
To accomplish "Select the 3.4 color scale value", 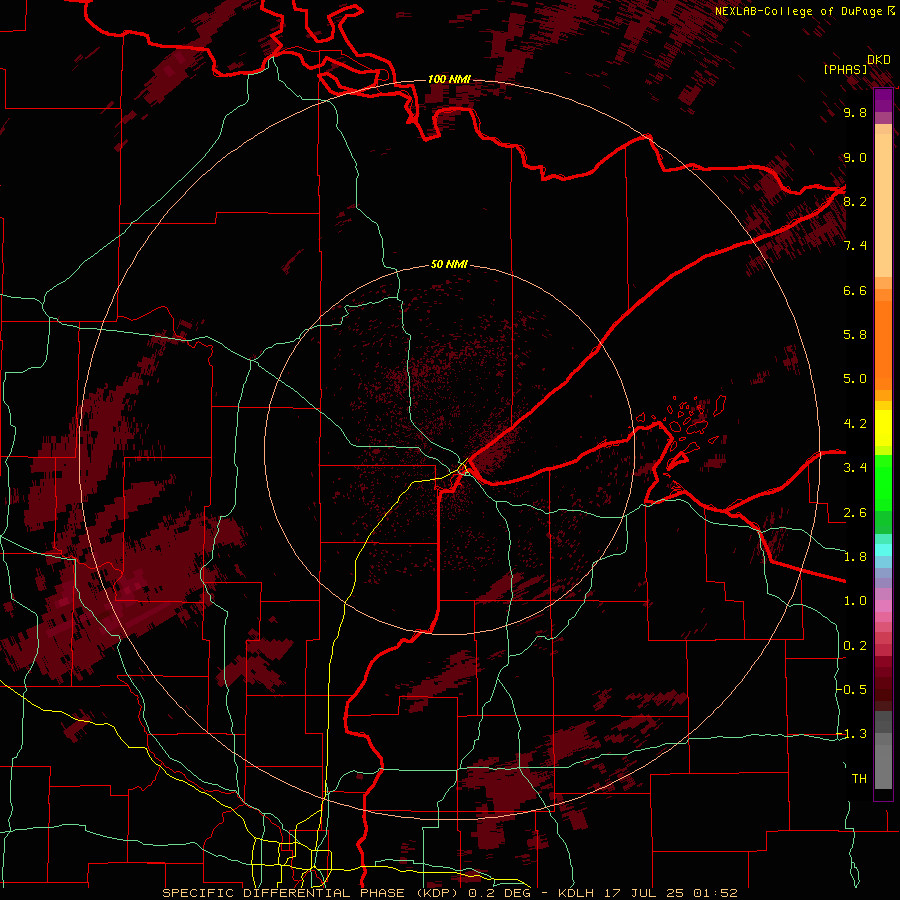I will point(855,468).
